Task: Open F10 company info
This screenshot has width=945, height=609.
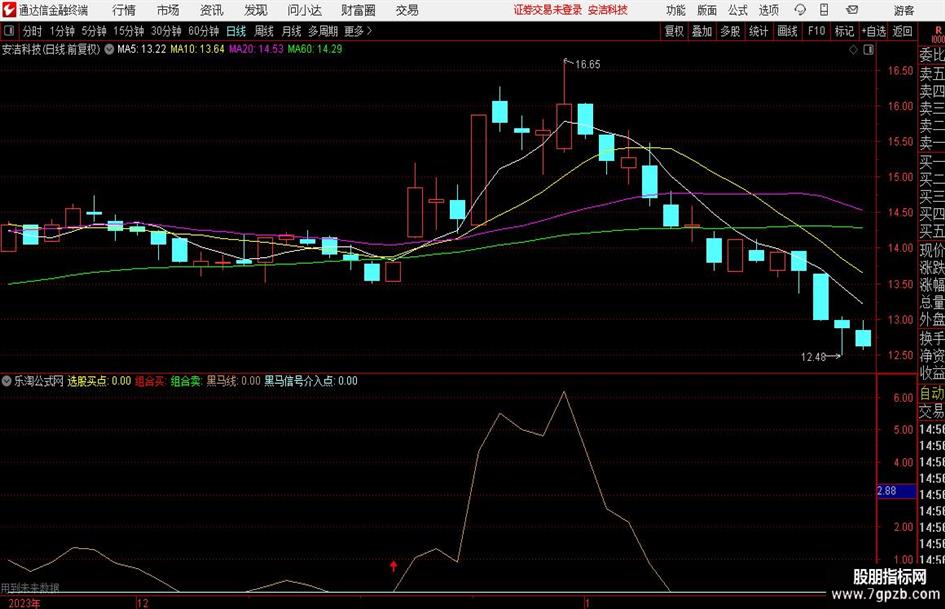Action: coord(817,31)
